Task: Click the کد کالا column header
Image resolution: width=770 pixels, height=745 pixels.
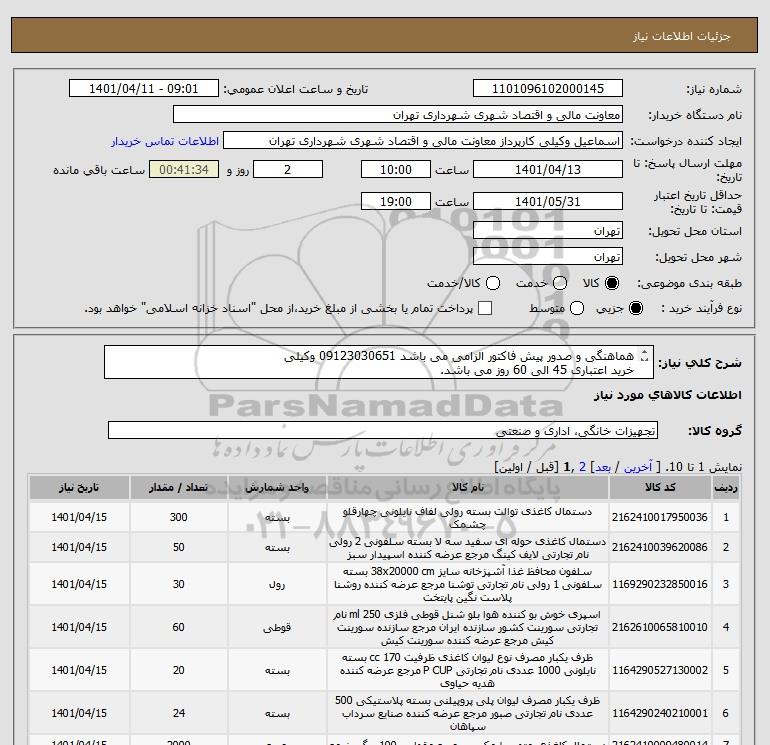Action: coord(660,488)
